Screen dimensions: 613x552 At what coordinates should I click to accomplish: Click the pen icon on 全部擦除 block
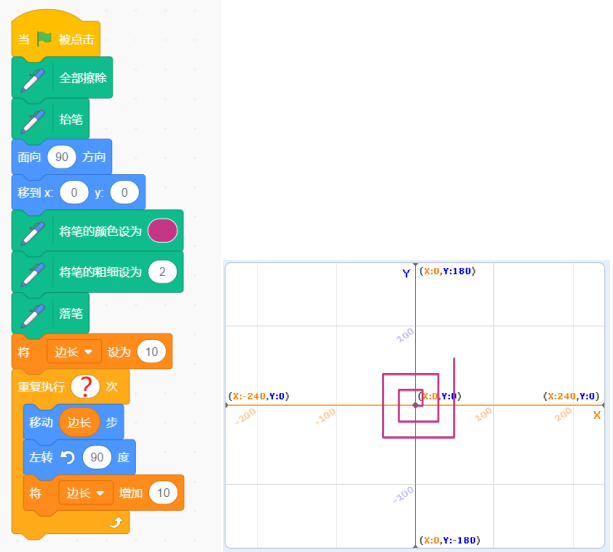pyautogui.click(x=33, y=78)
